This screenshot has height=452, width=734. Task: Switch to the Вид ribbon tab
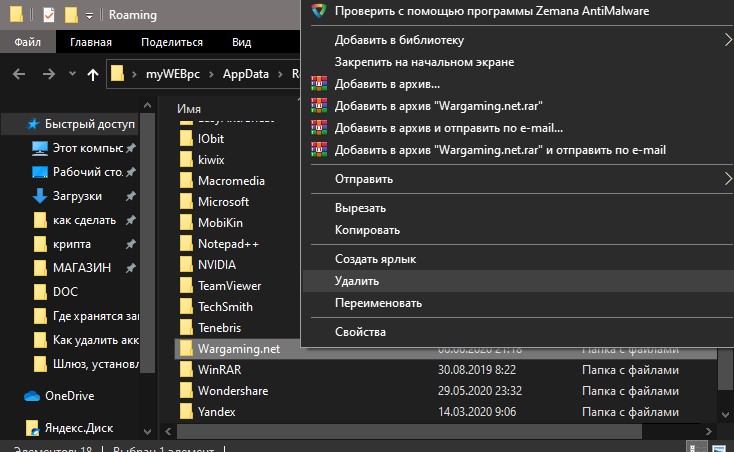click(x=242, y=42)
